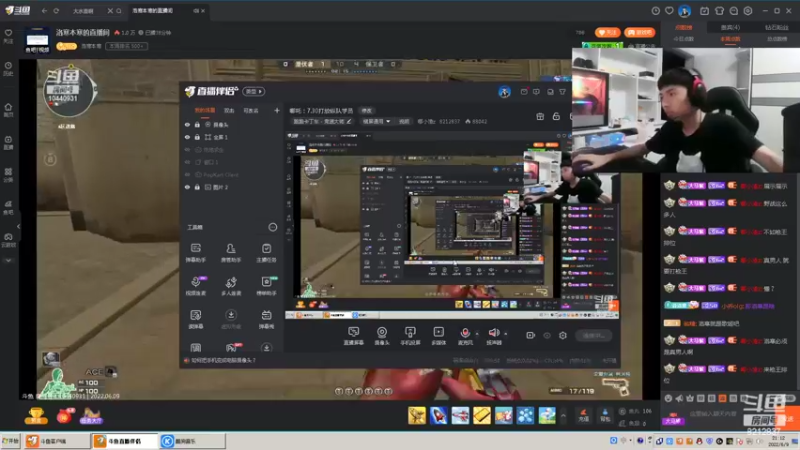Open the 背包 backpack icon
This screenshot has width=800, height=450.
pos(605,415)
